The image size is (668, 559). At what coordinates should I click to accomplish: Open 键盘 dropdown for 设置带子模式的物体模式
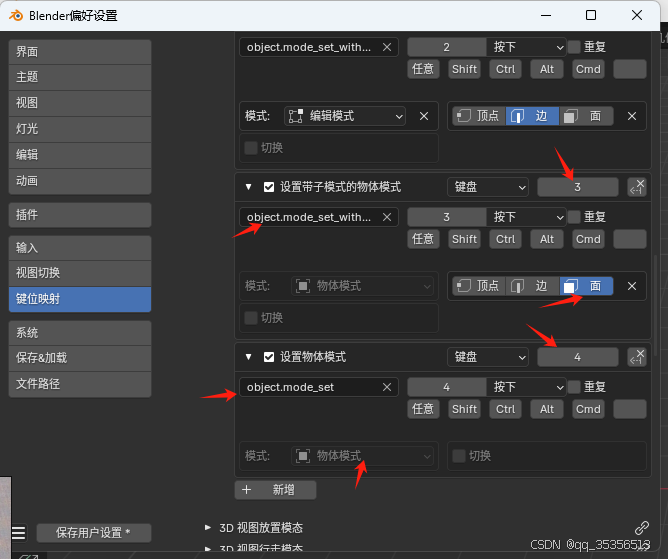(x=488, y=187)
